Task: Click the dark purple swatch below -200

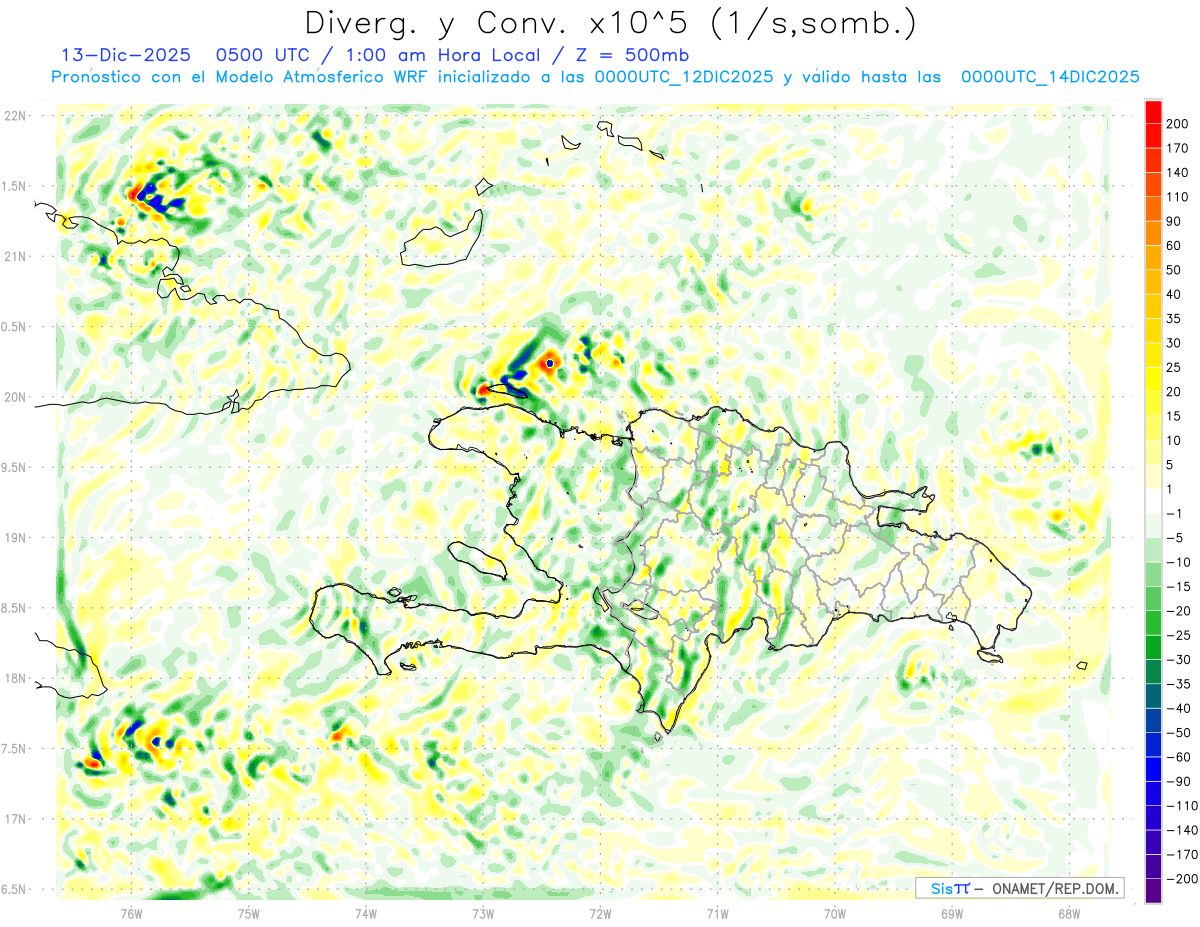Action: point(1153,890)
